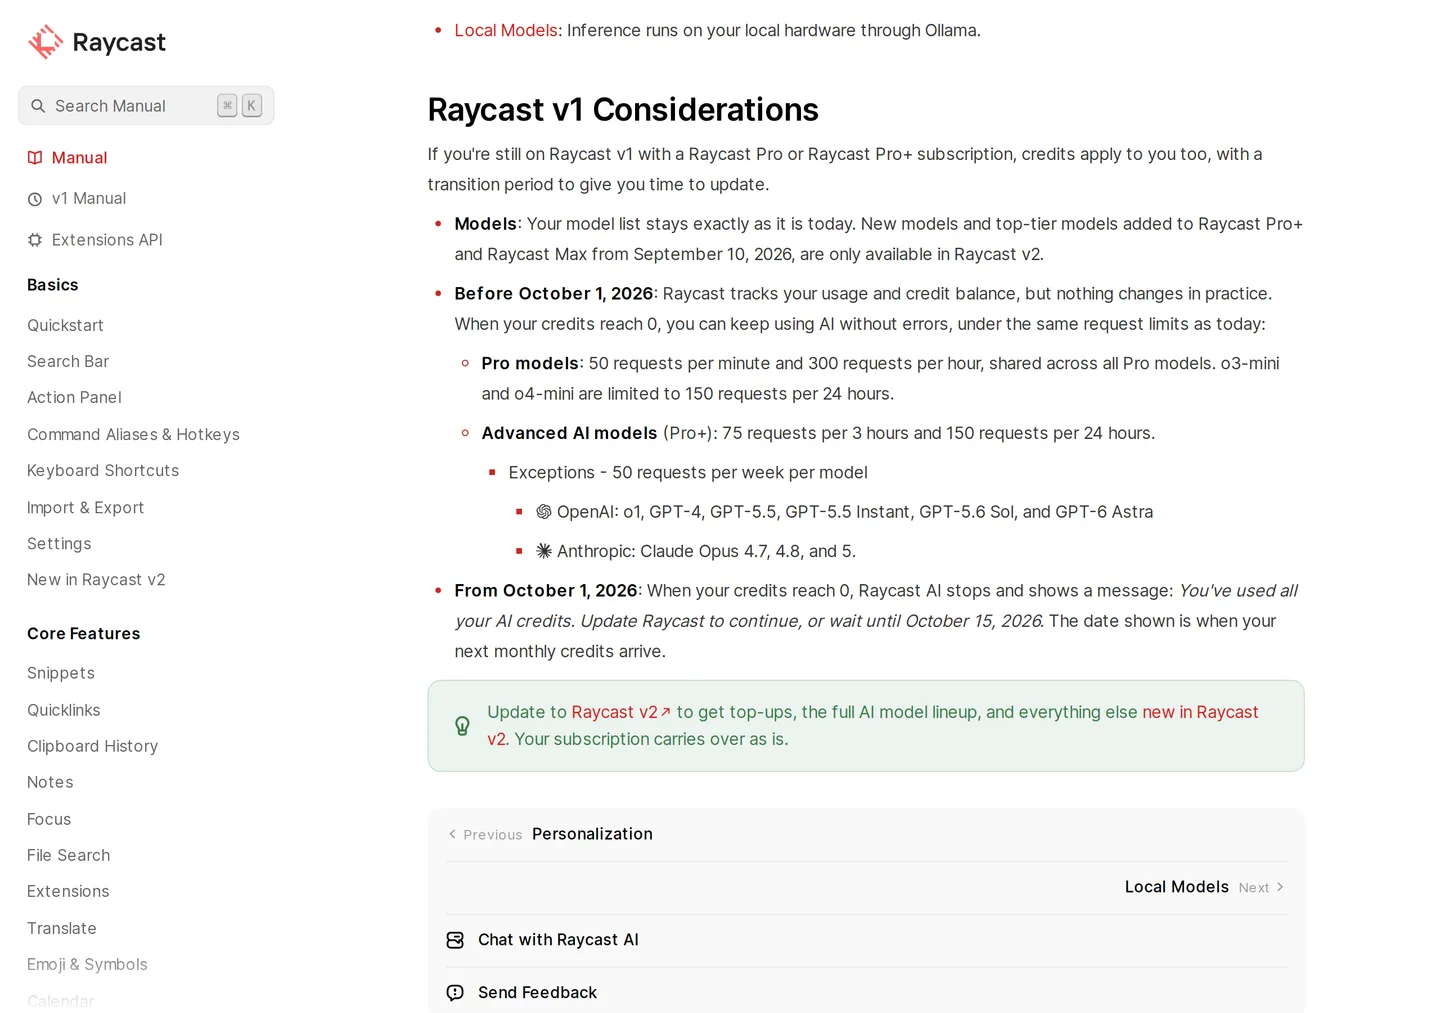Go to Quicklinks page

click(x=64, y=710)
